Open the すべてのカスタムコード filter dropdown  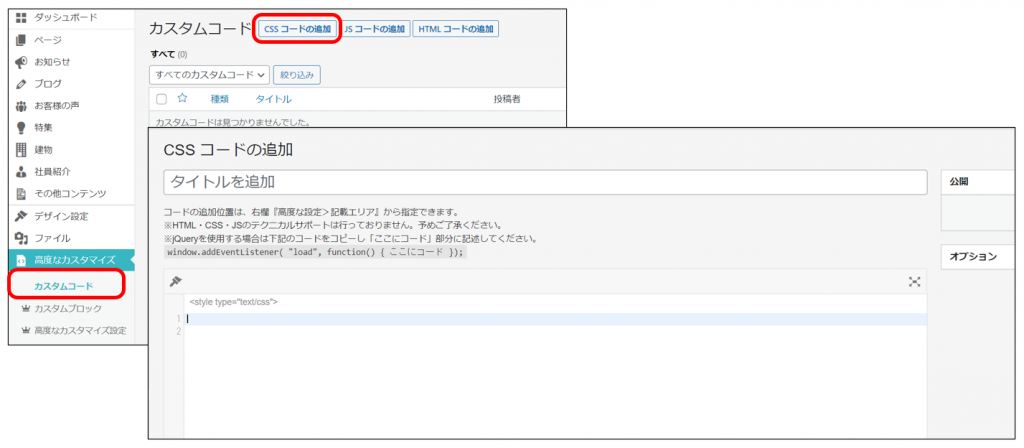(209, 75)
